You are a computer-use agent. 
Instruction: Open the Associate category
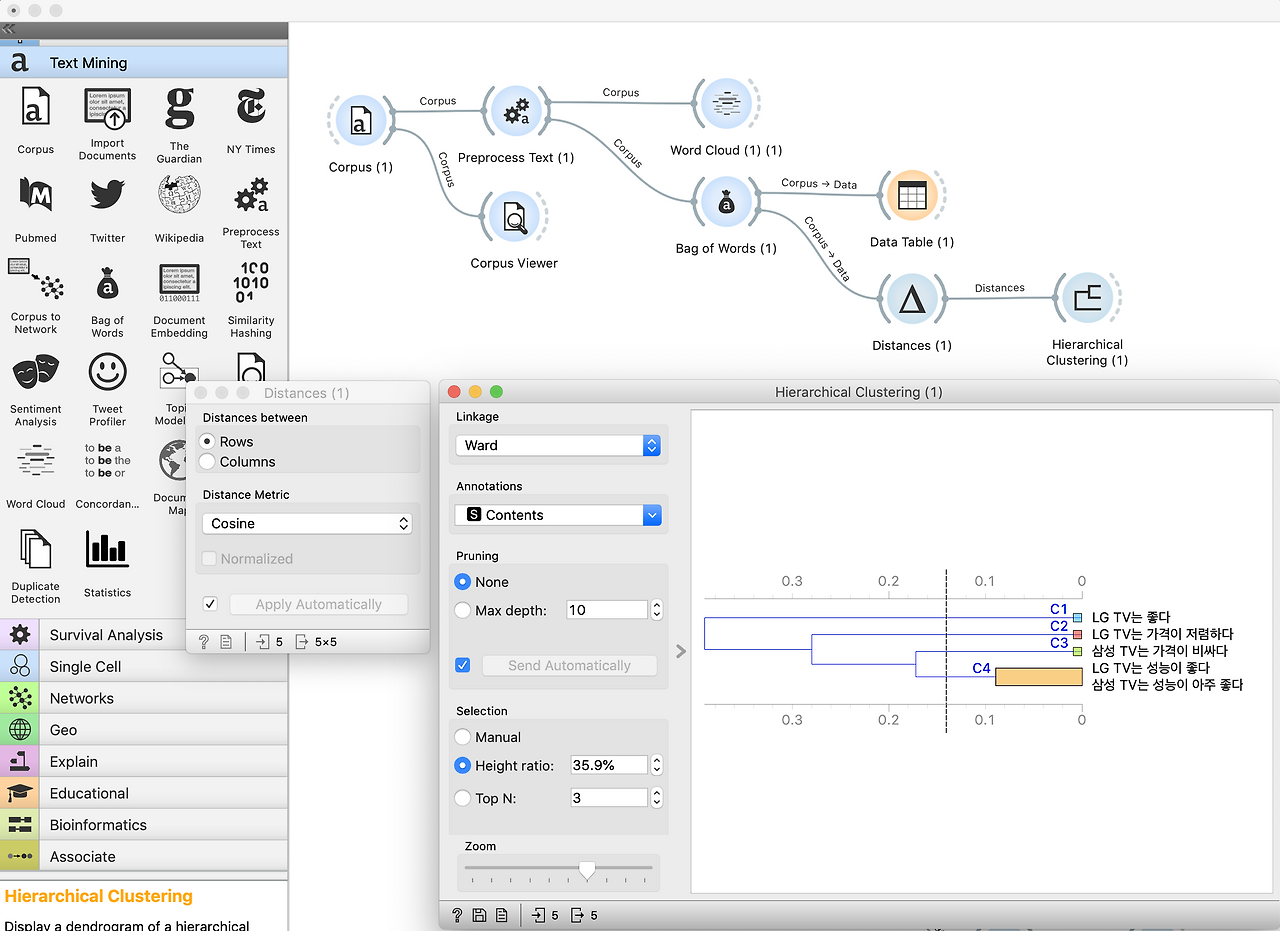(x=144, y=857)
